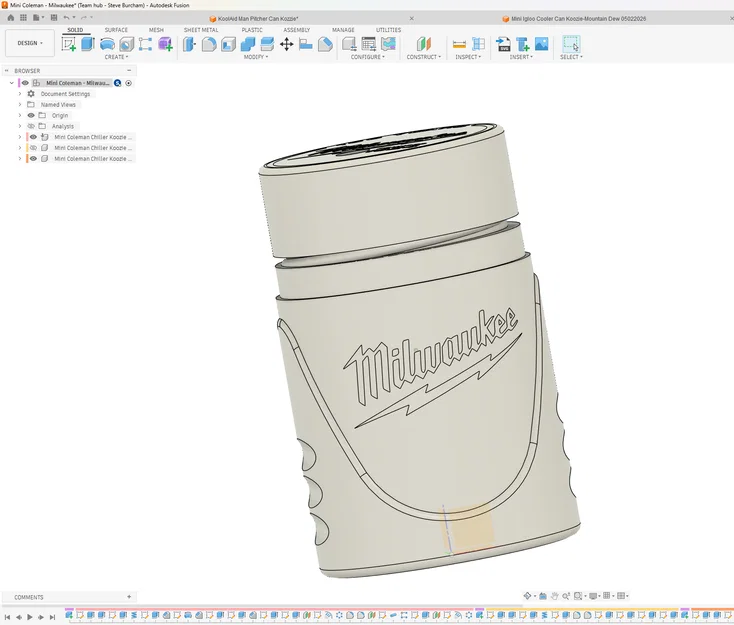Expand Document Settings

[x=20, y=94]
